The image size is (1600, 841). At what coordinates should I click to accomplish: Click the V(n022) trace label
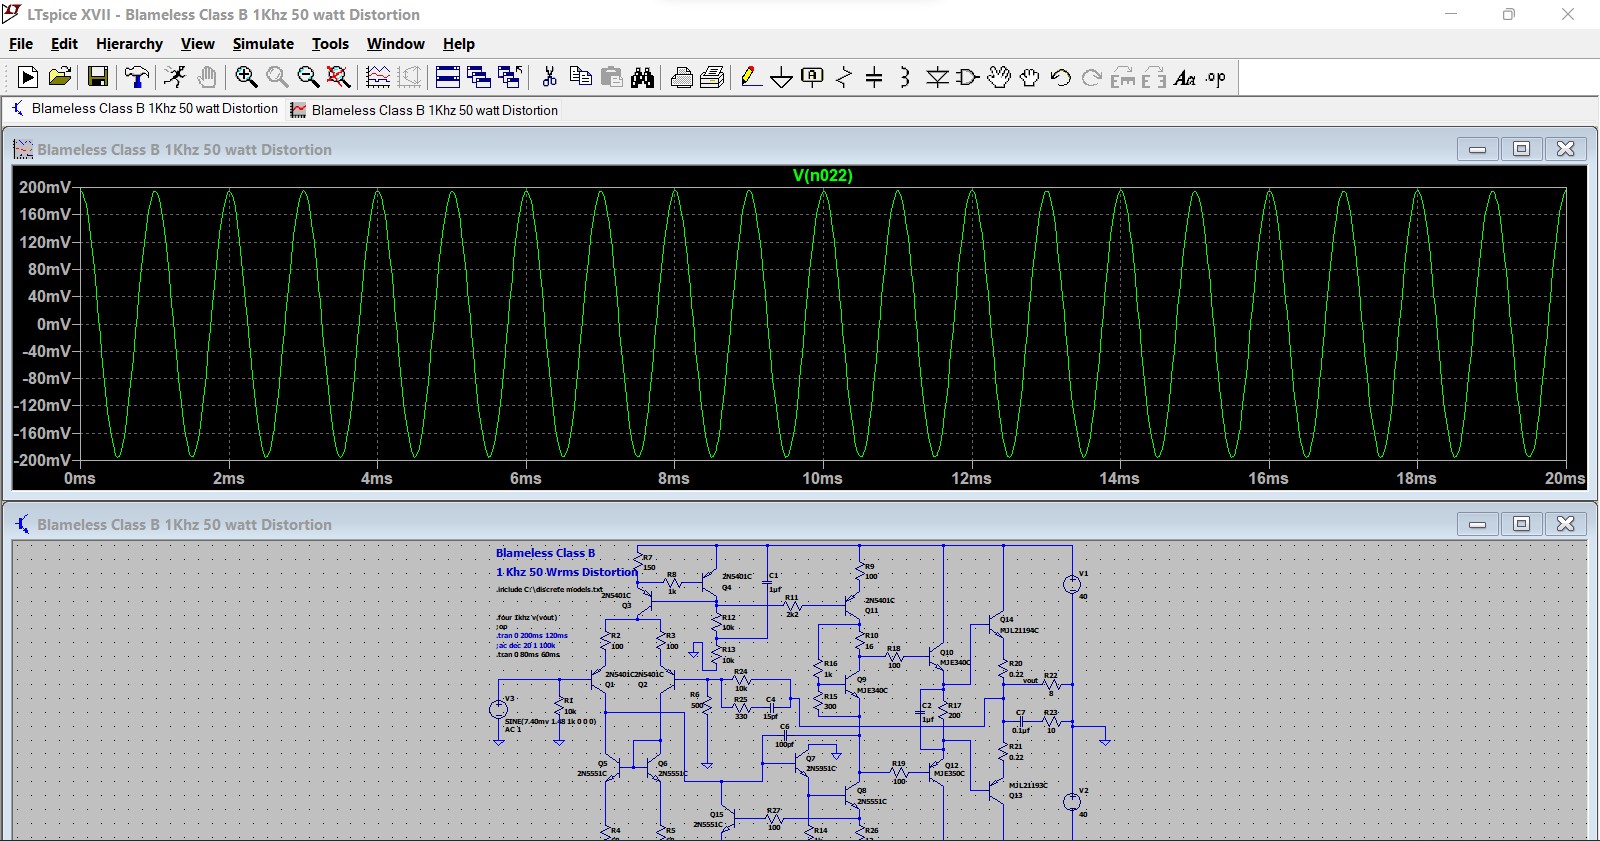822,175
